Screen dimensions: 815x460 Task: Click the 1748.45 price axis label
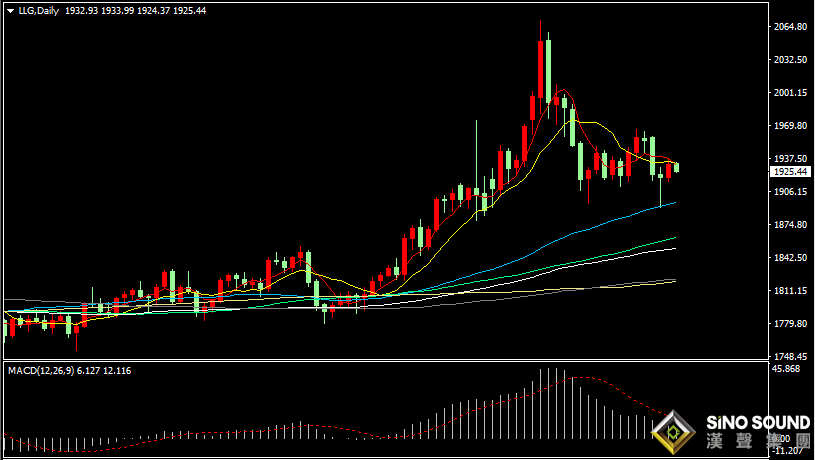point(791,357)
